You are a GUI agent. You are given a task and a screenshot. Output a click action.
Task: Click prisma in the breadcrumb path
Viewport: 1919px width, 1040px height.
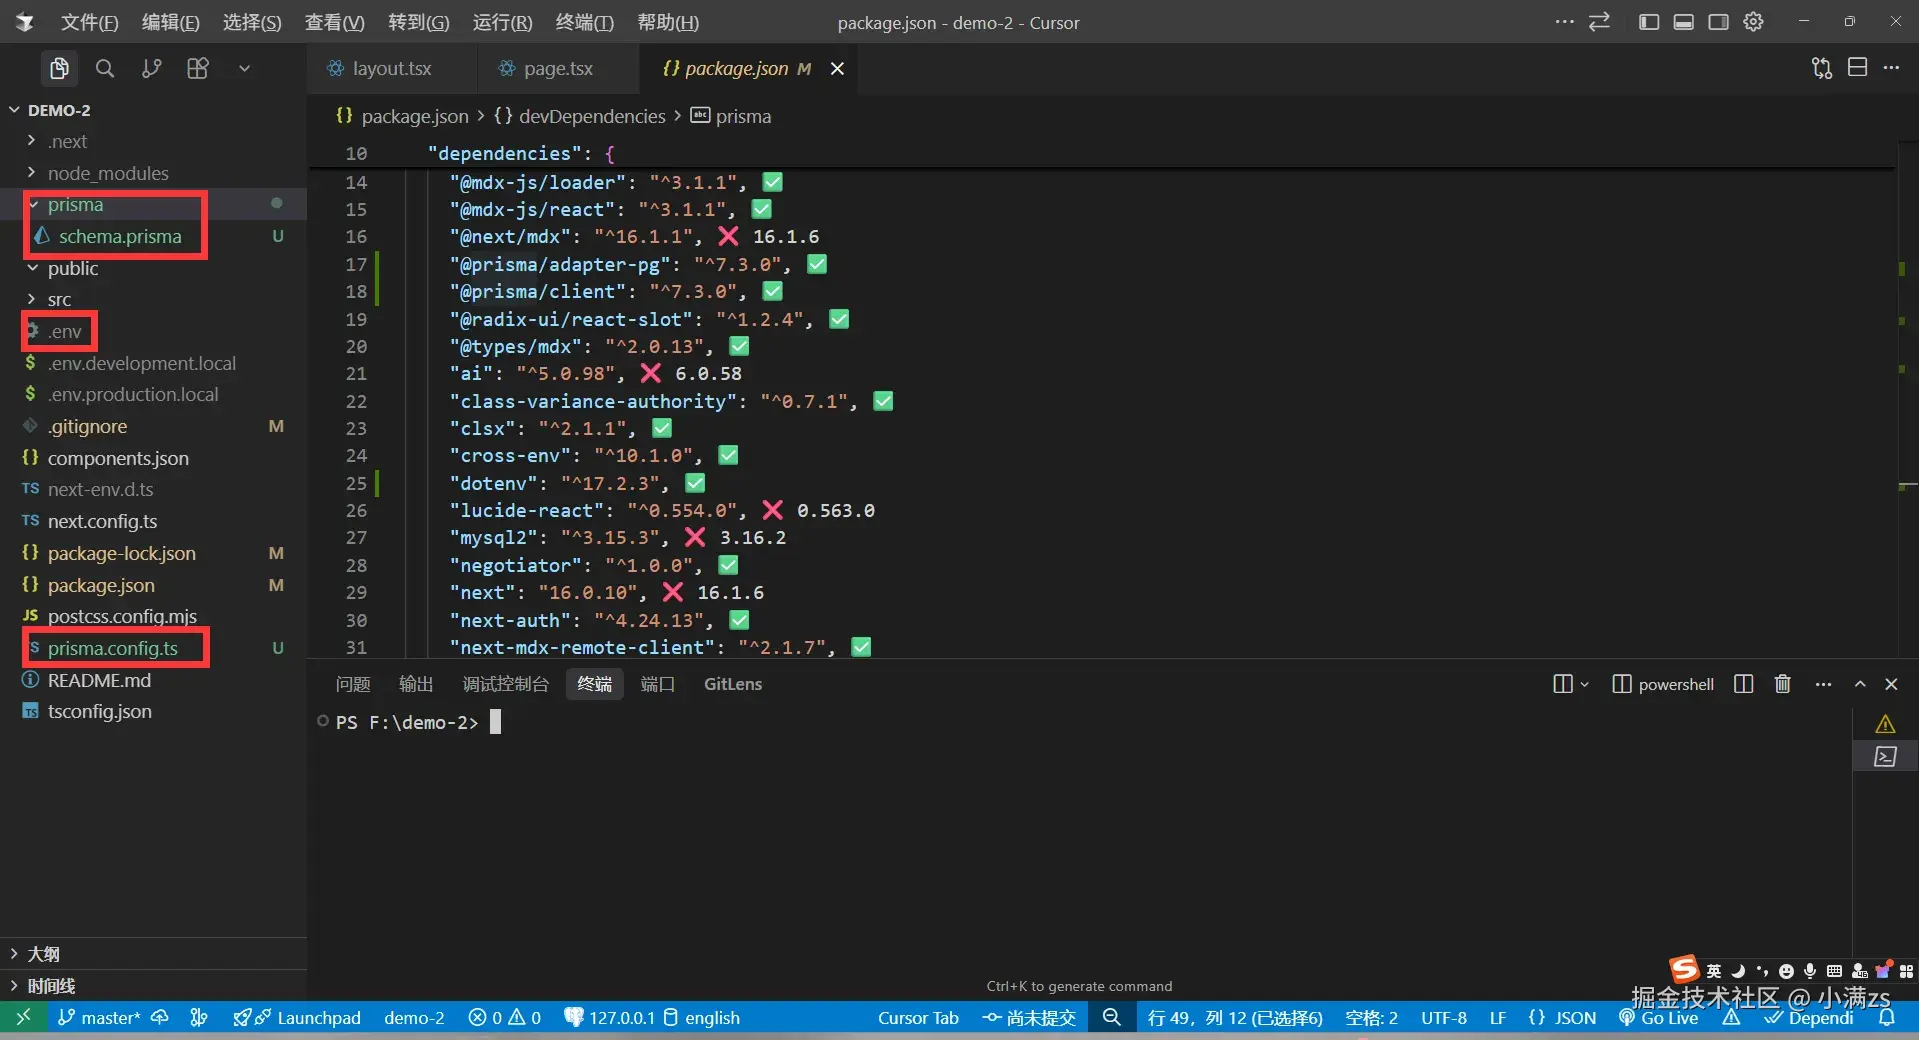(x=743, y=116)
